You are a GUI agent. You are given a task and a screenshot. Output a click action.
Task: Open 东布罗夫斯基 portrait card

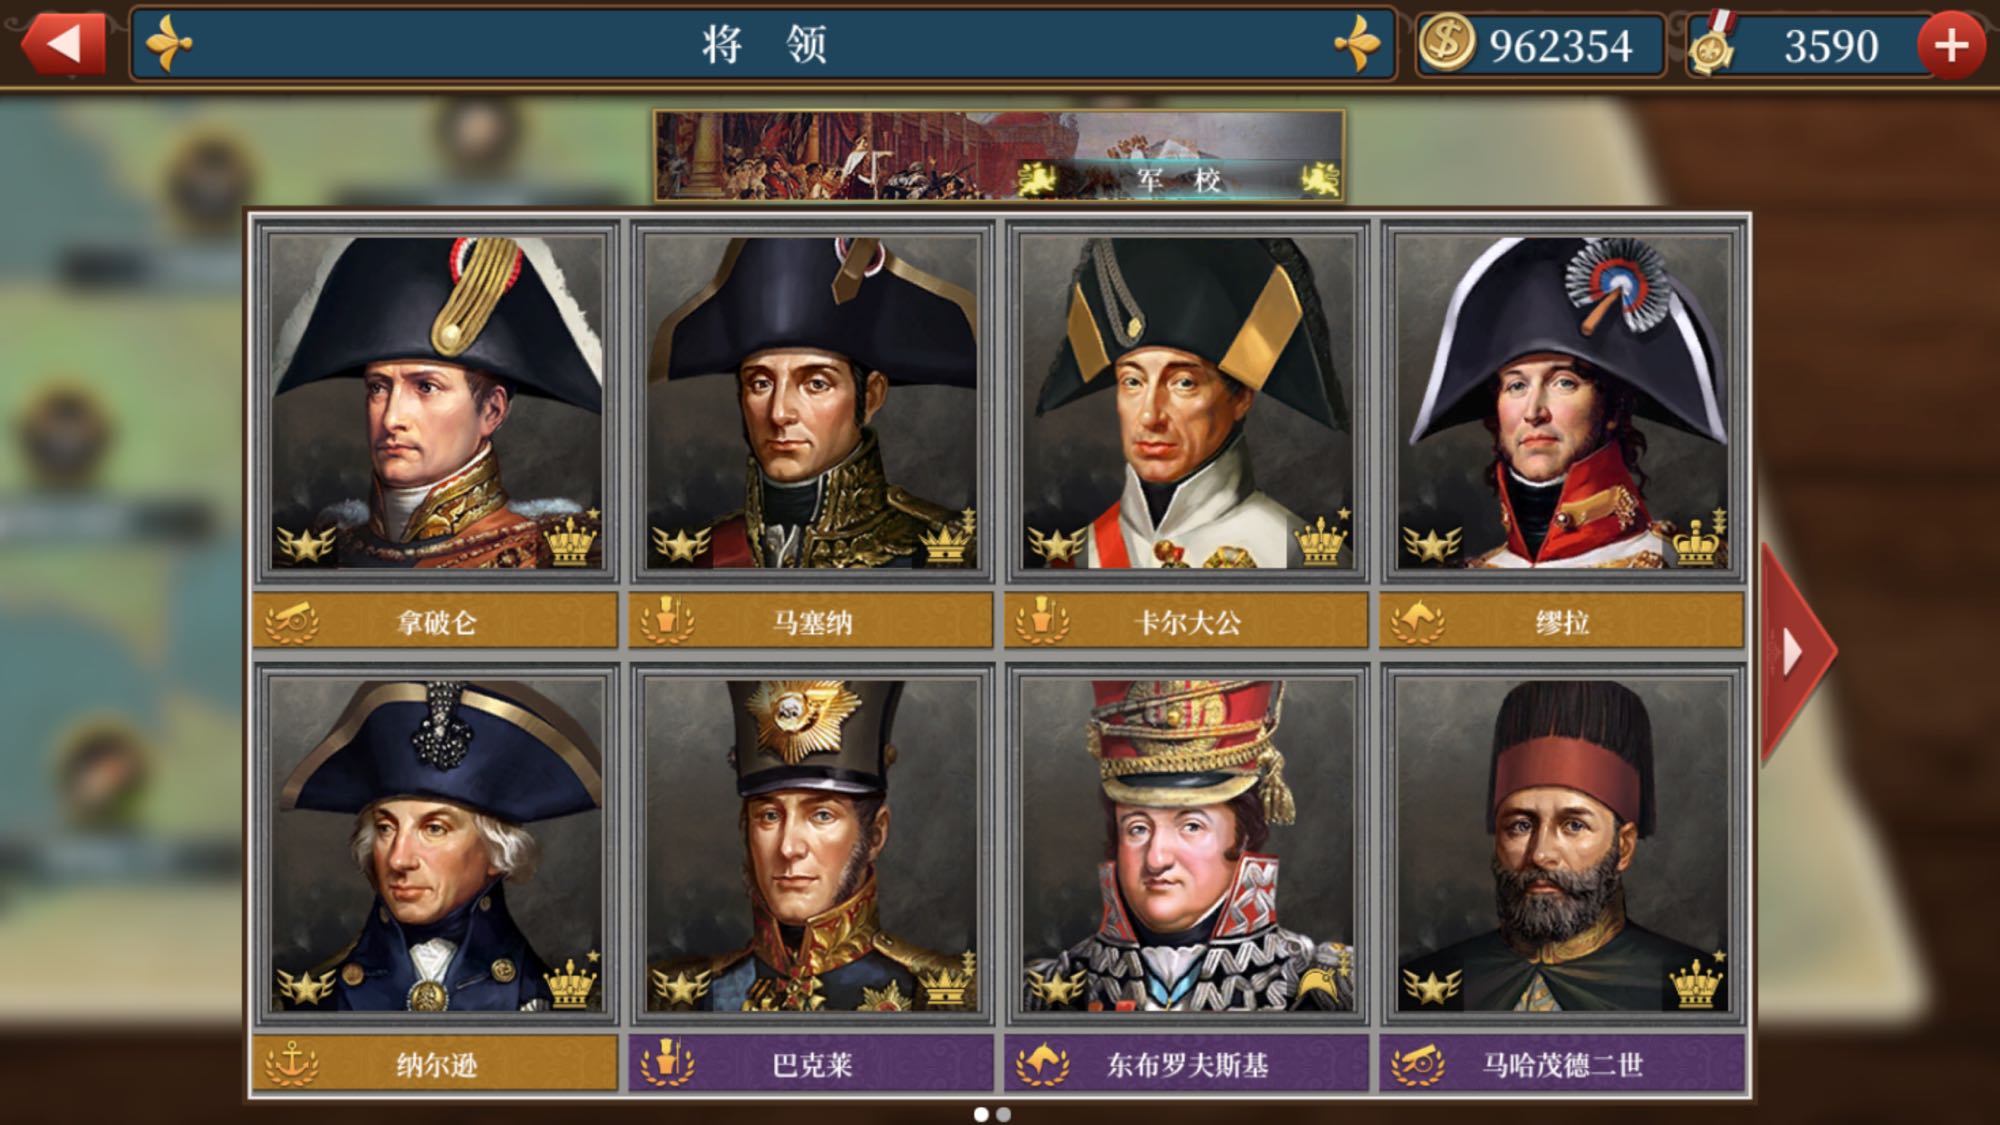coord(1187,845)
